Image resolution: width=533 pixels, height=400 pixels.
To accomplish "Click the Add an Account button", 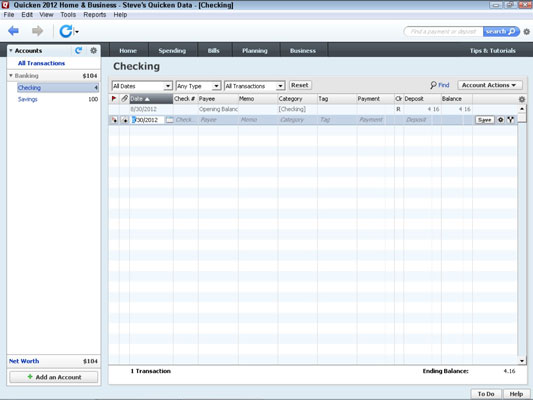I will [x=54, y=377].
